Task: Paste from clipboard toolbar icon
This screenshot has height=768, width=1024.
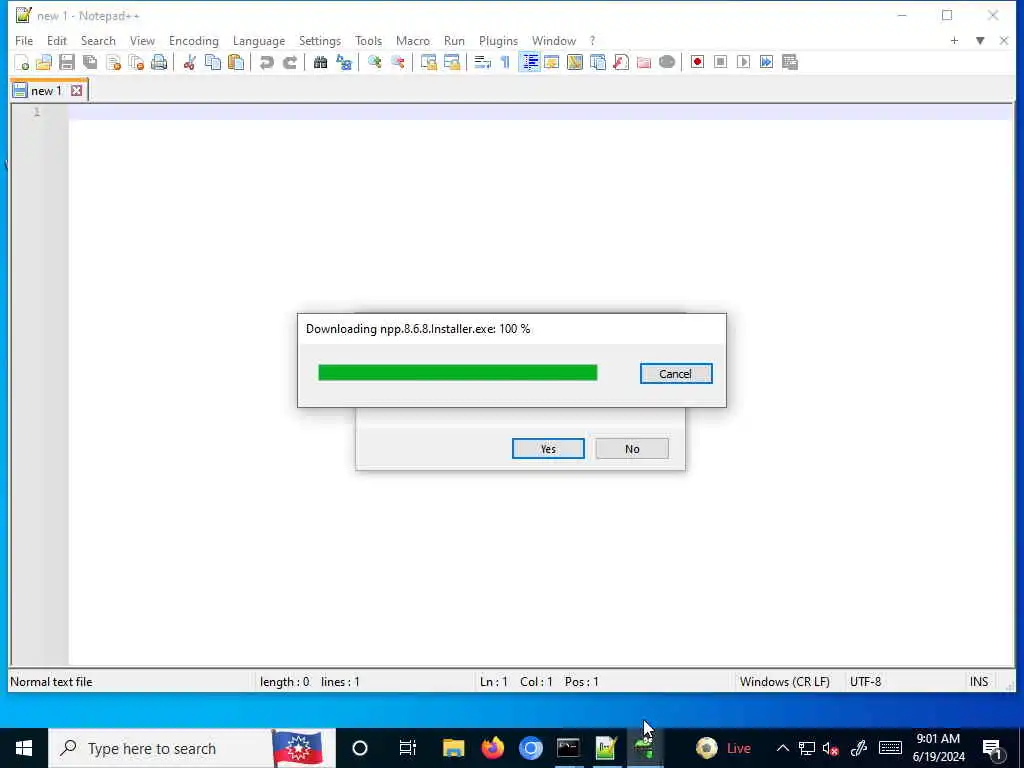Action: tap(236, 62)
